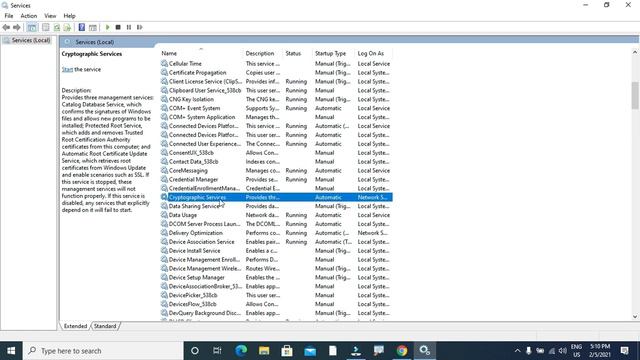The height and width of the screenshot is (360, 640).
Task: Select the Cryptographic Services row
Action: point(276,197)
